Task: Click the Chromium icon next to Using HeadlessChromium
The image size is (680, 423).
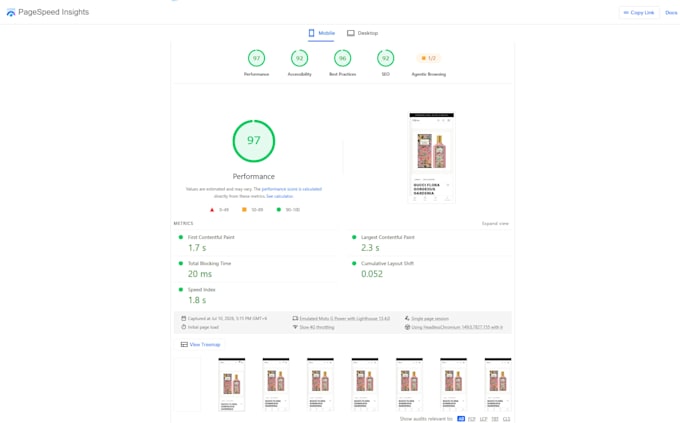Action: click(407, 327)
